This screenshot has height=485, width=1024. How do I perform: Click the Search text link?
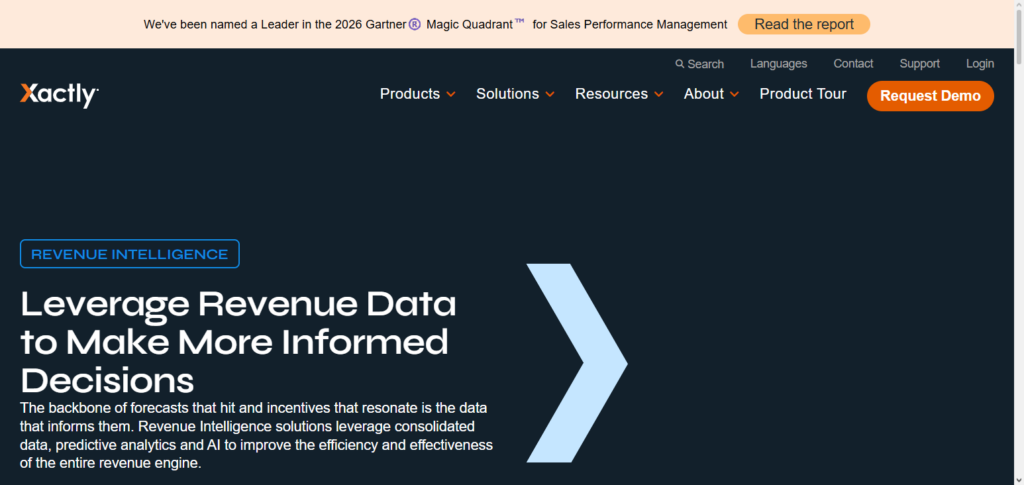[x=705, y=64]
